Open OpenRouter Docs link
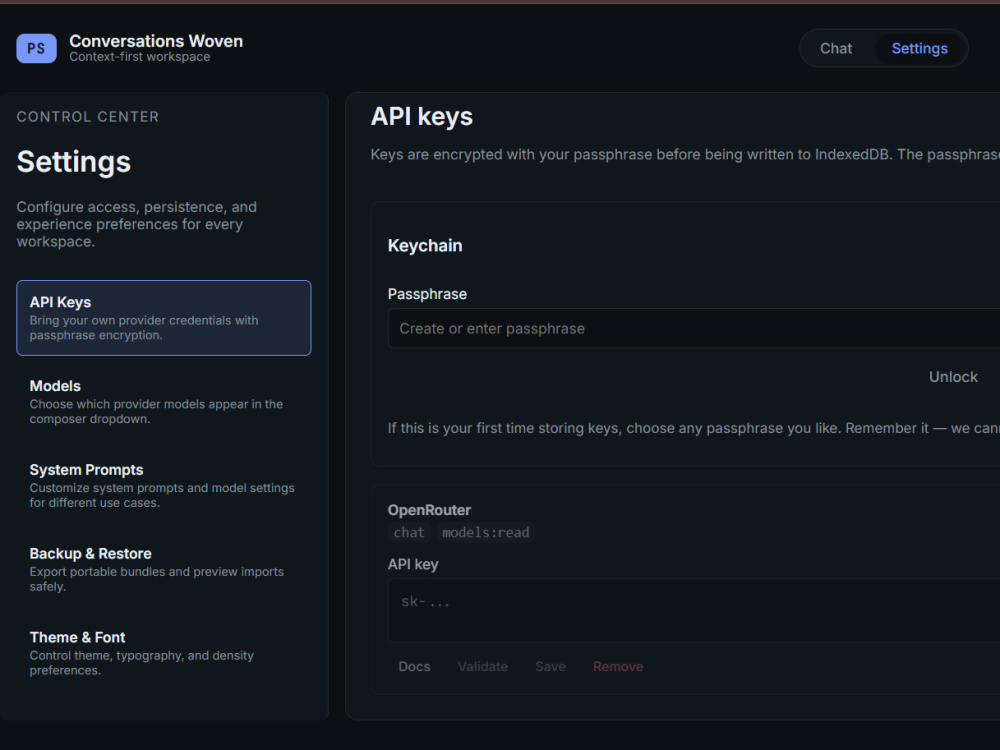This screenshot has width=1000, height=750. (415, 666)
